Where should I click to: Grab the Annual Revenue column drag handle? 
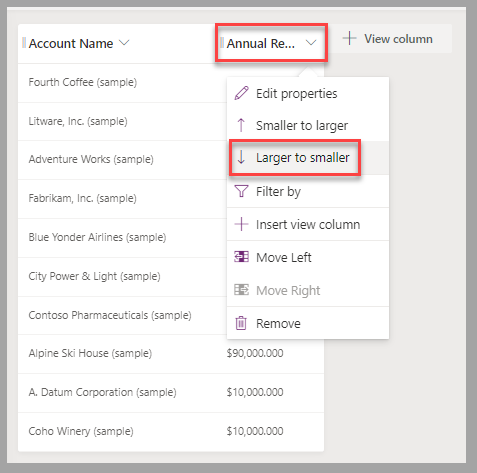coord(222,43)
